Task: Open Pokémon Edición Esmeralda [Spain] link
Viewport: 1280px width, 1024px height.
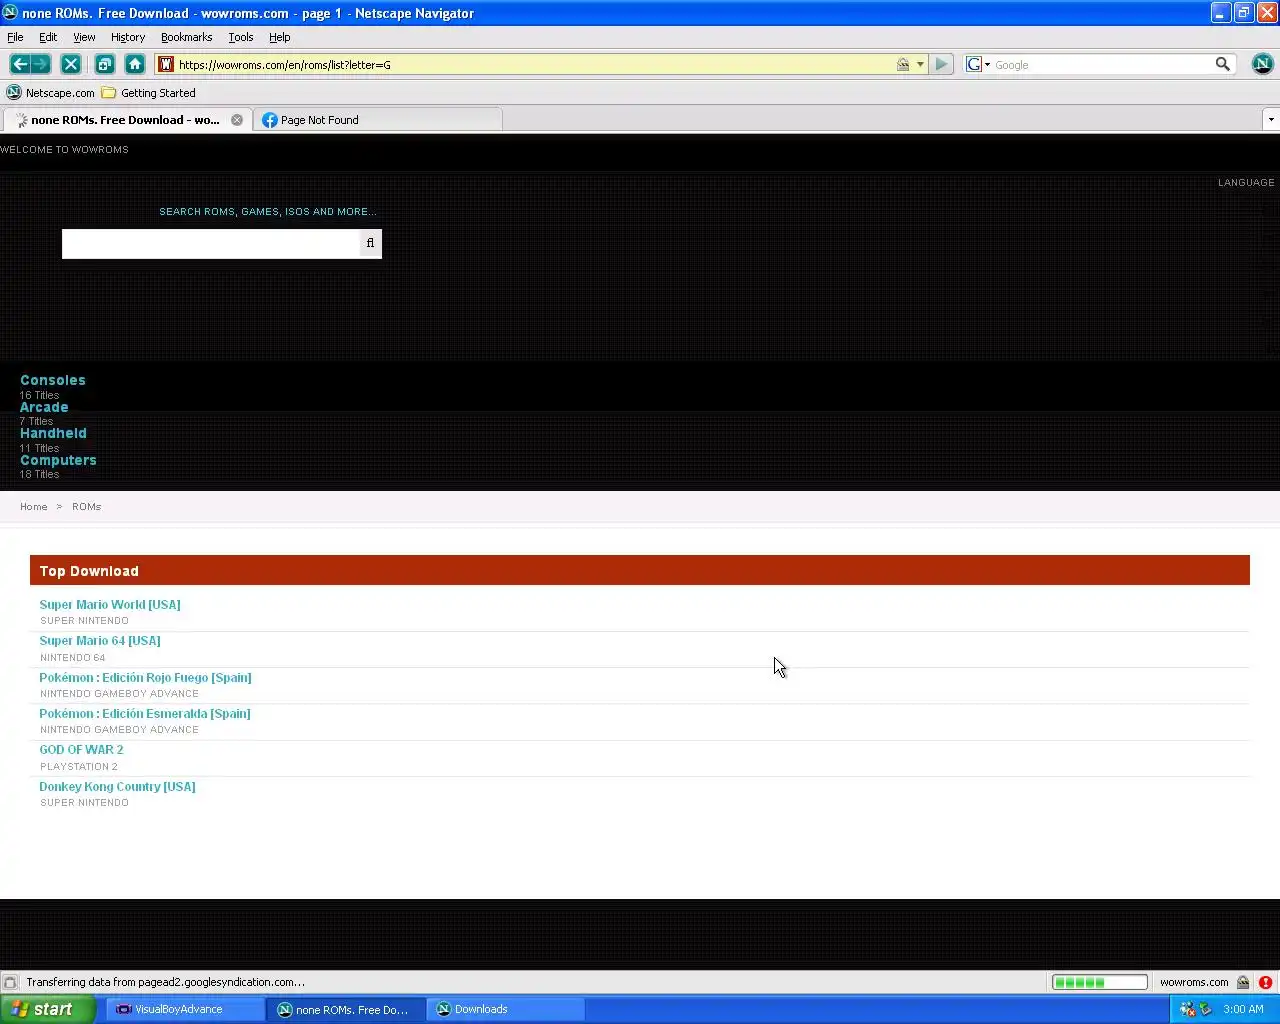Action: coord(145,713)
